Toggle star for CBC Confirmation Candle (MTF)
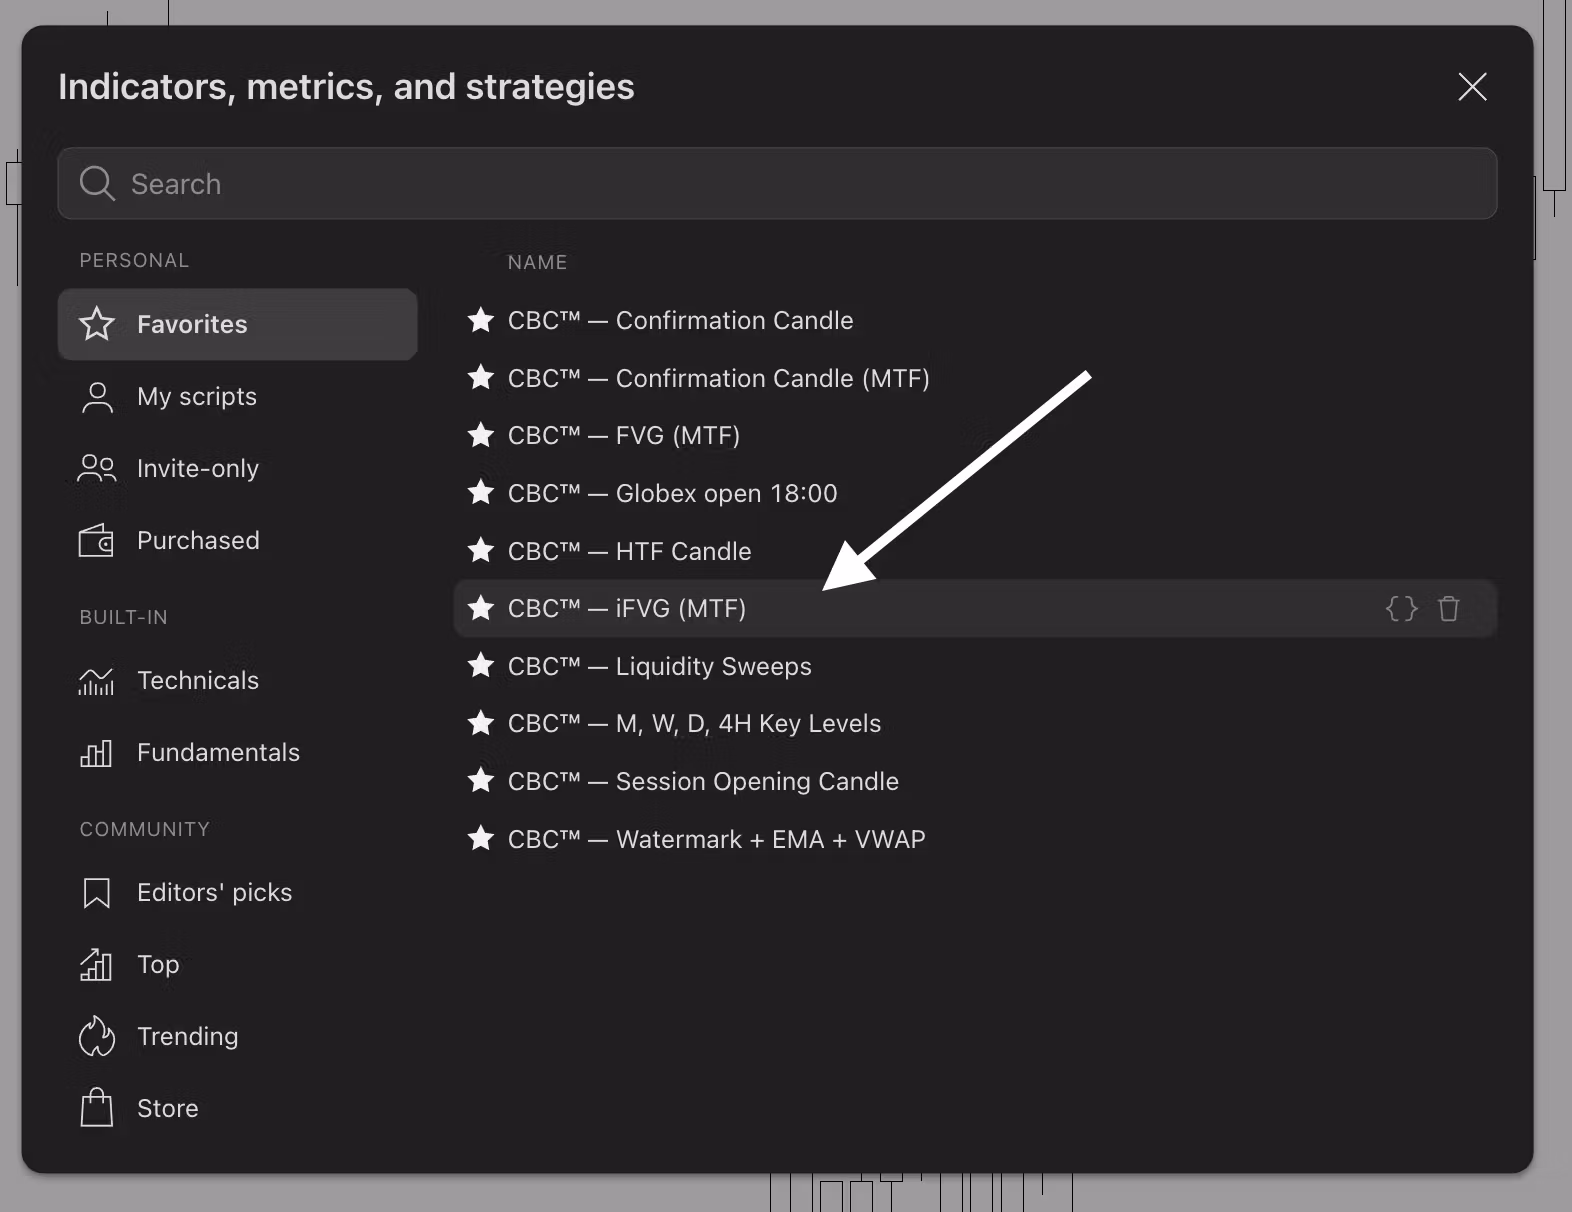The height and width of the screenshot is (1212, 1572). [481, 378]
